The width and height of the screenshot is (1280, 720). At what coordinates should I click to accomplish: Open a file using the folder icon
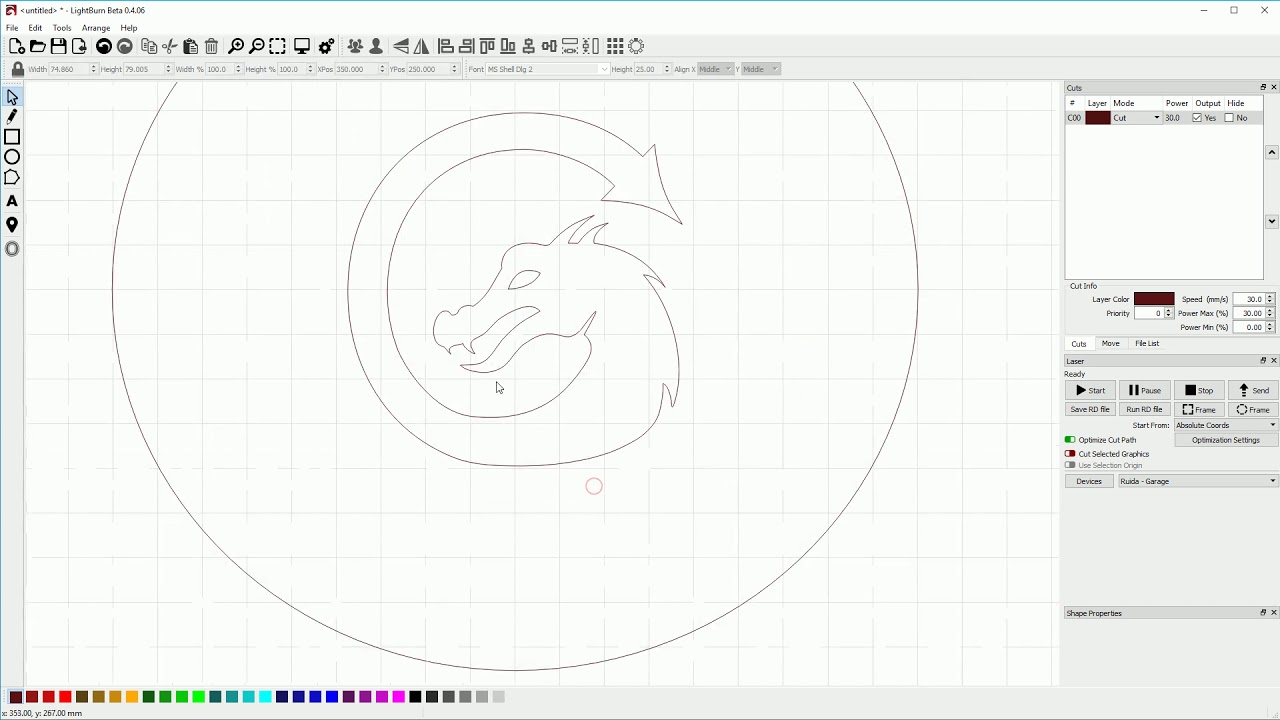(38, 46)
